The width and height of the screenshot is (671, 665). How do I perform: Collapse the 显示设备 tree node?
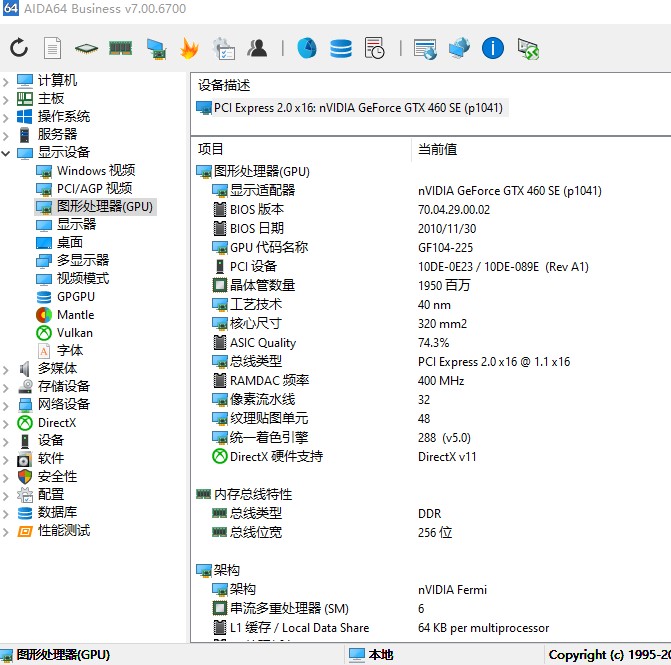(6, 153)
